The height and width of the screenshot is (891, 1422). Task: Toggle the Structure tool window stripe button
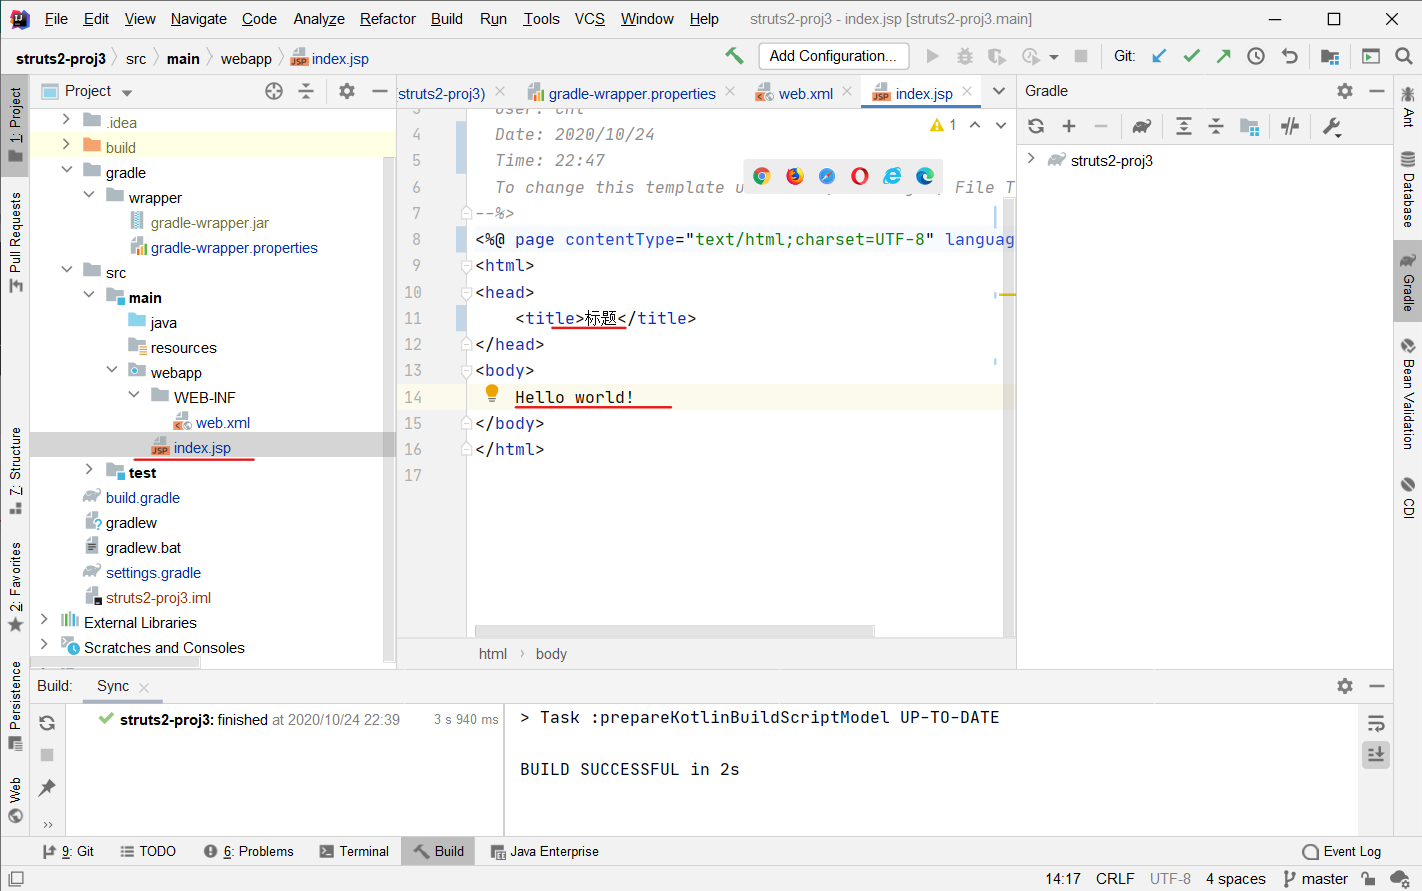[x=15, y=470]
